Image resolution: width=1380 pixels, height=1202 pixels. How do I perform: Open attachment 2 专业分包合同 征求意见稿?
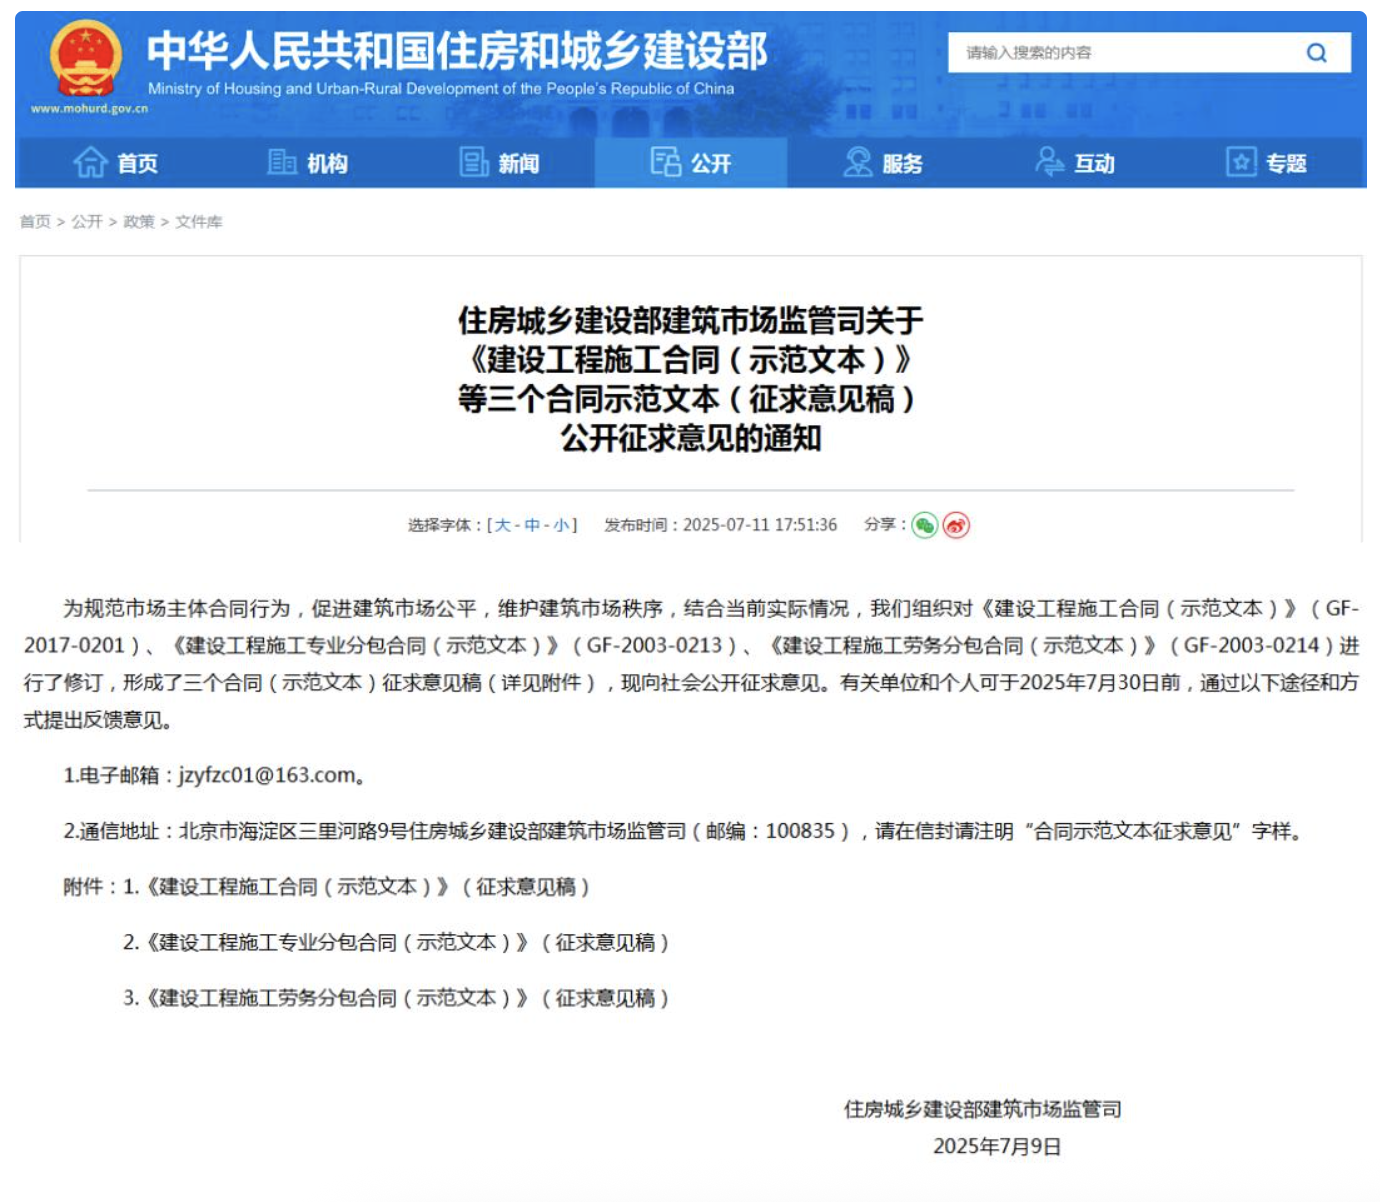coord(396,943)
